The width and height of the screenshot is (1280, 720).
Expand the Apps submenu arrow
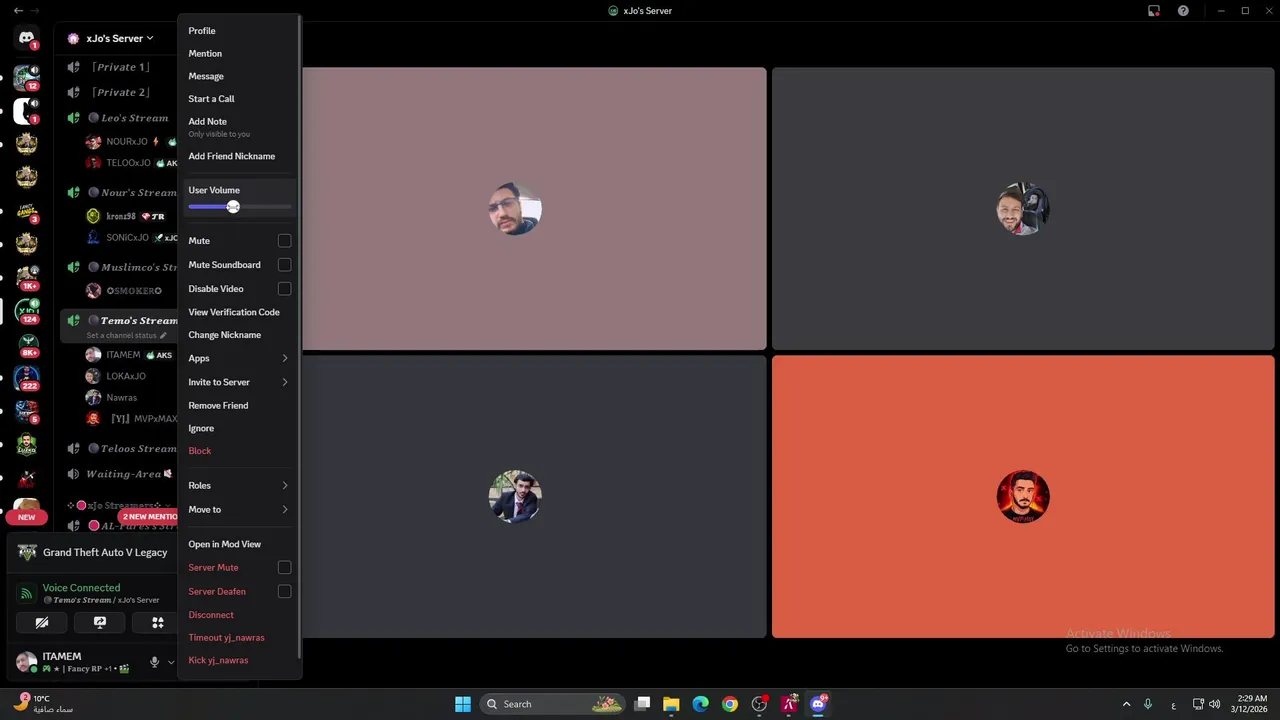[284, 358]
